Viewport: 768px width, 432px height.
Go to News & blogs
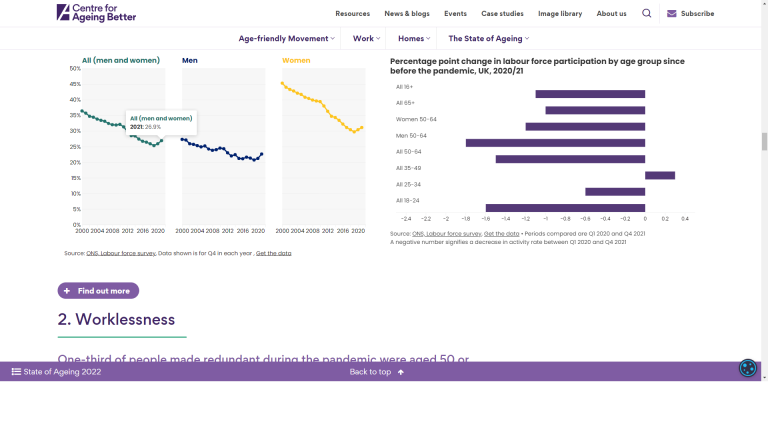pos(407,13)
